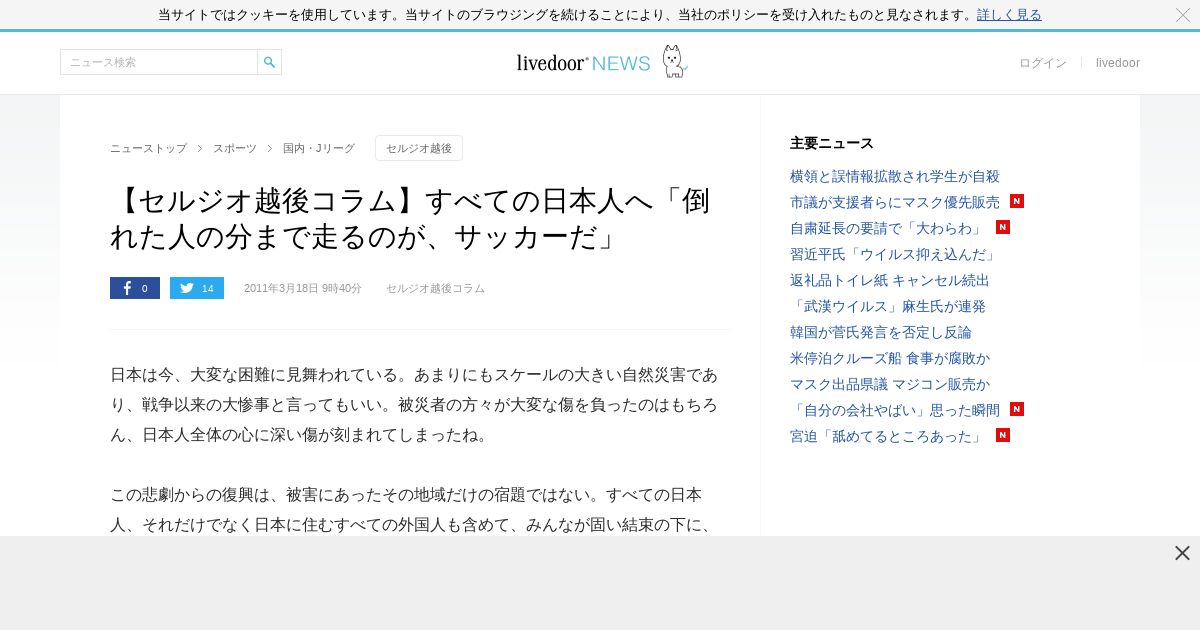1200x630 pixels.
Task: Click N badge next to 宮迫「舐めてるところあった」
Action: coord(1003,435)
